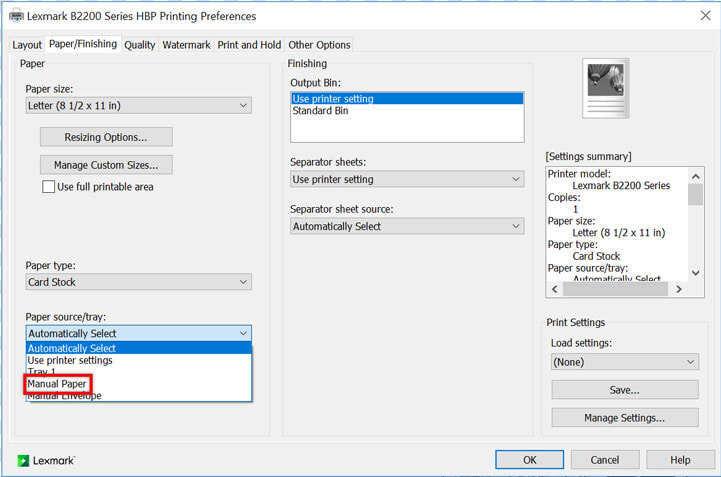Image resolution: width=721 pixels, height=477 pixels.
Task: Click the printer icon in title bar
Action: tap(17, 16)
